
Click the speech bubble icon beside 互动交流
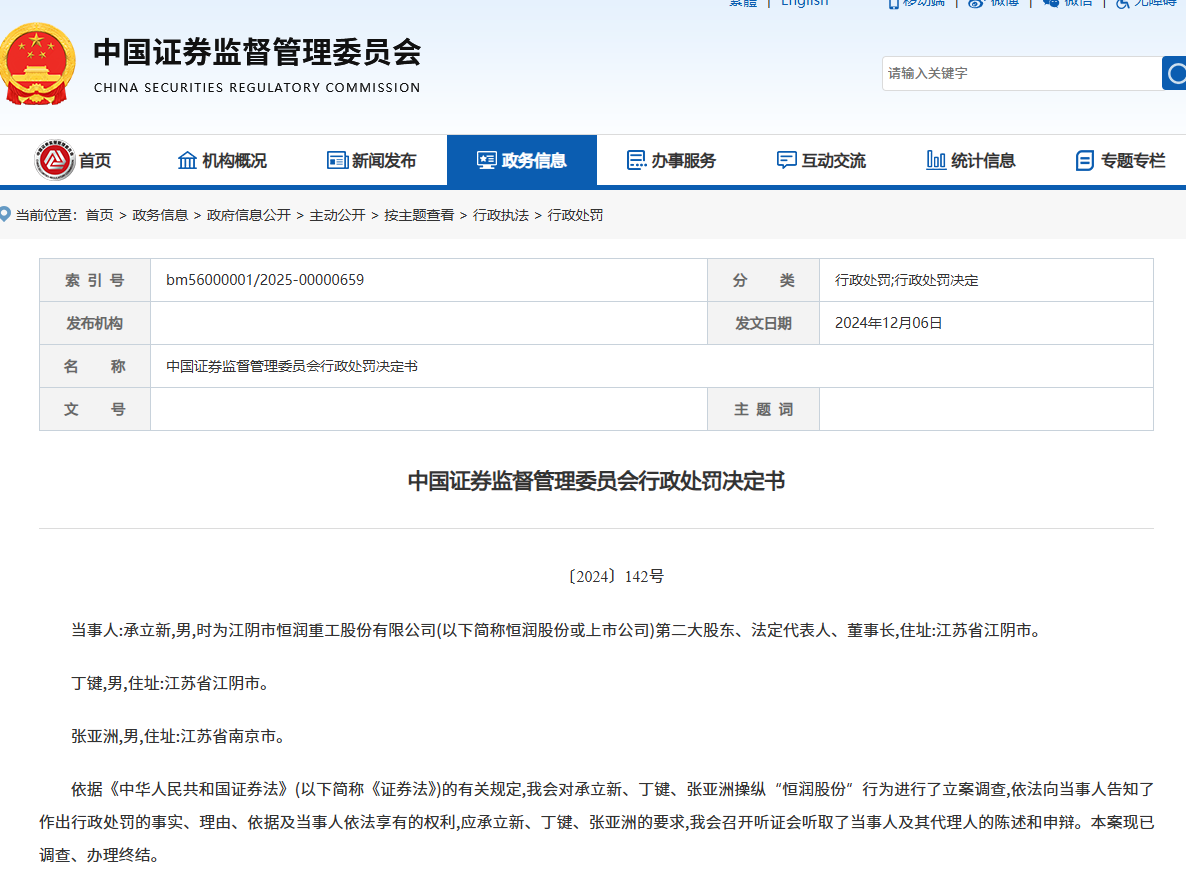[786, 160]
